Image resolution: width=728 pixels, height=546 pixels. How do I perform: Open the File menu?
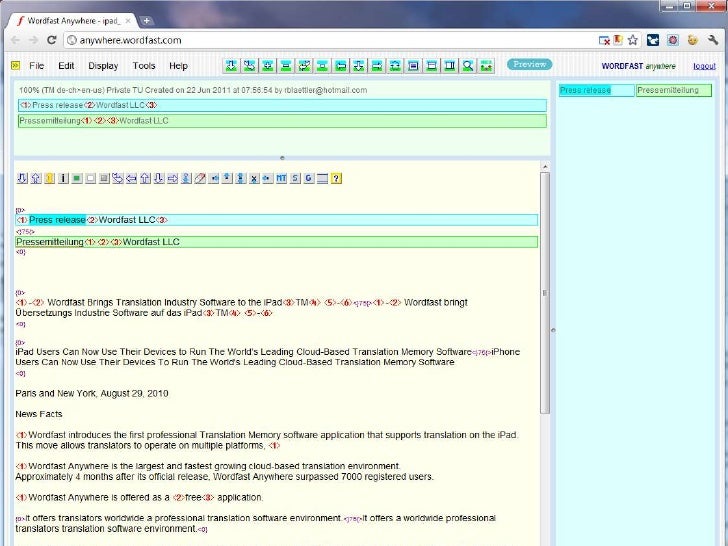pos(36,66)
